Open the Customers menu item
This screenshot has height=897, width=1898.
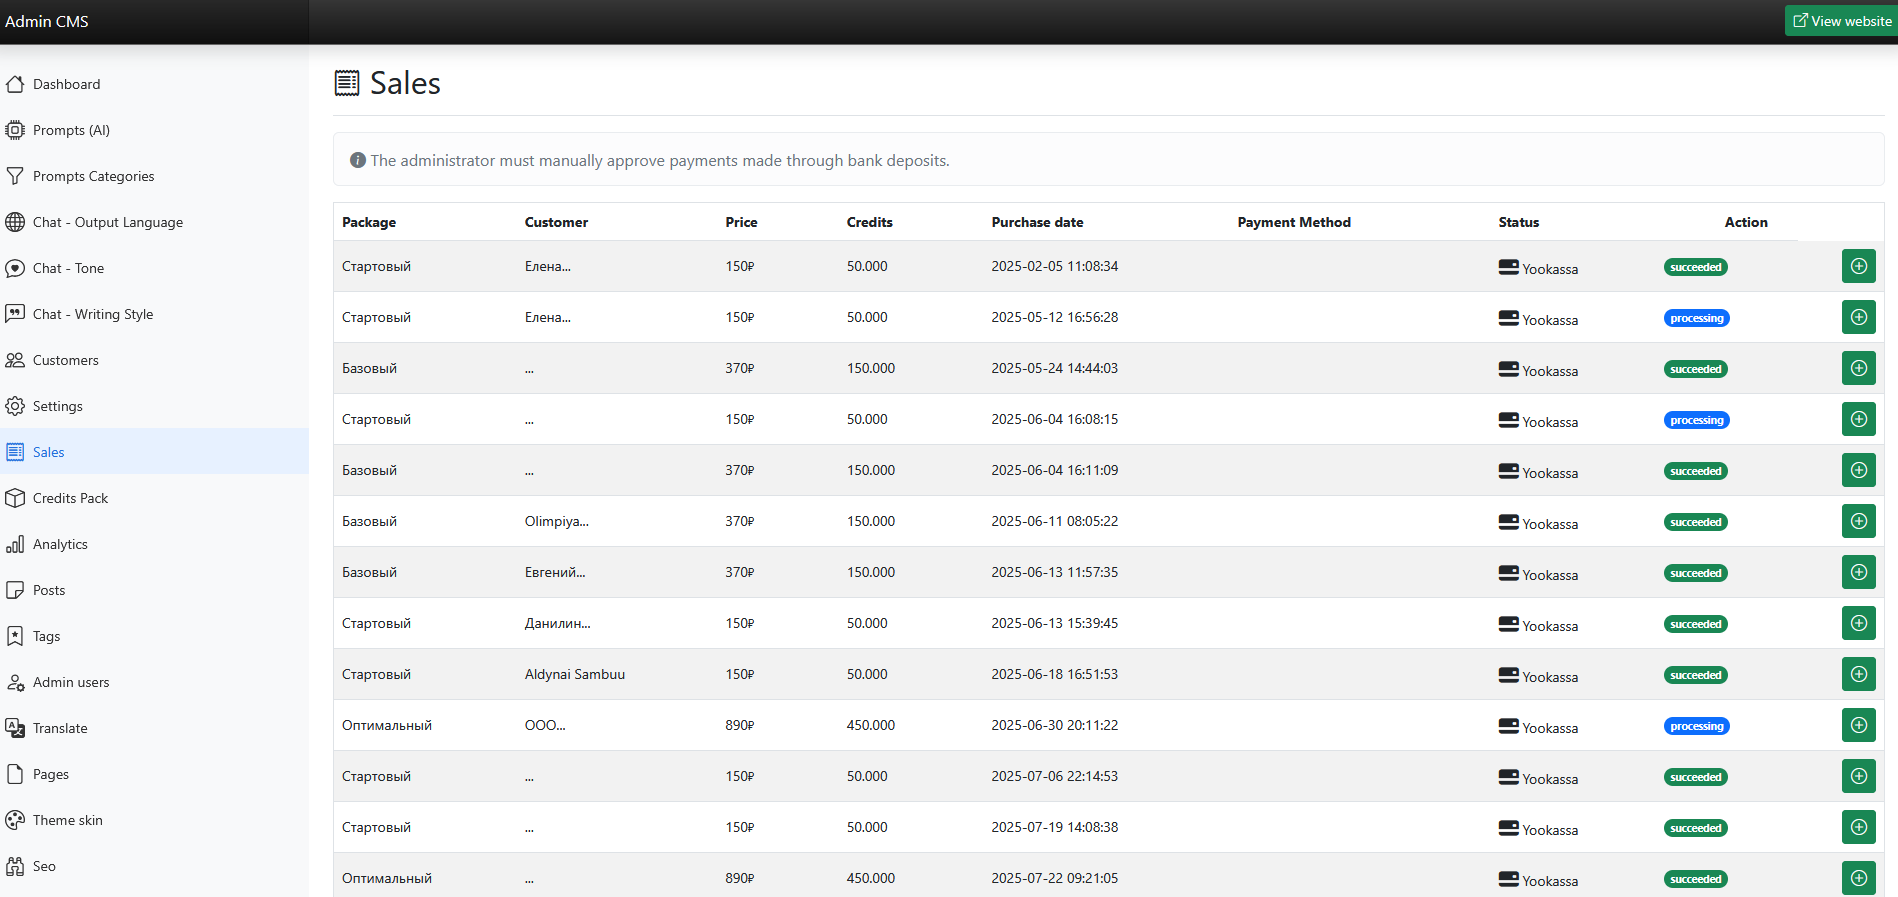65,360
